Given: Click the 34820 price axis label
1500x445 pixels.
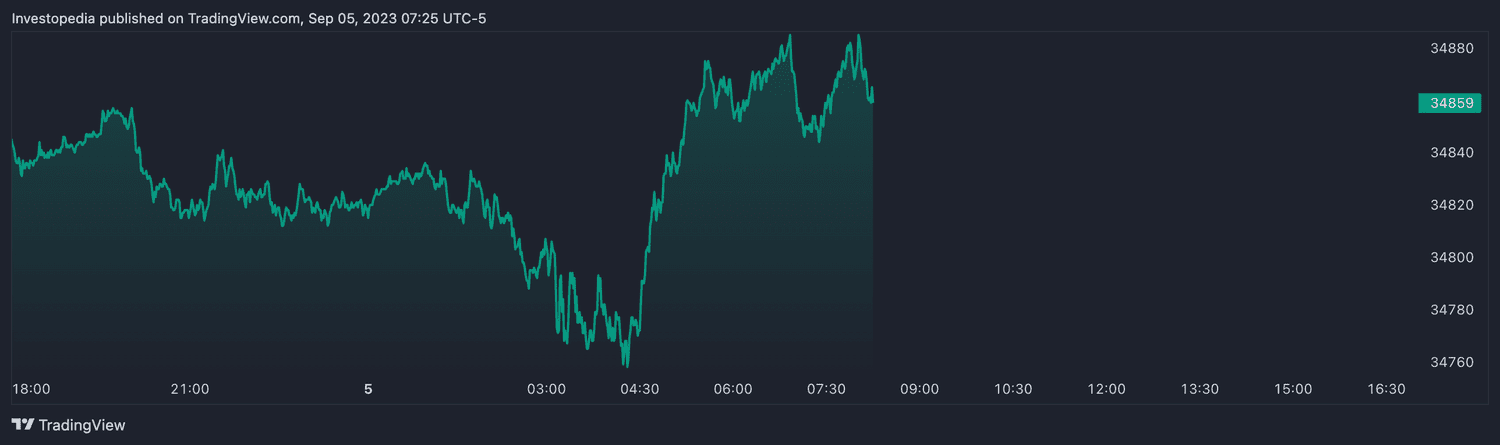Looking at the screenshot, I should pos(1450,205).
